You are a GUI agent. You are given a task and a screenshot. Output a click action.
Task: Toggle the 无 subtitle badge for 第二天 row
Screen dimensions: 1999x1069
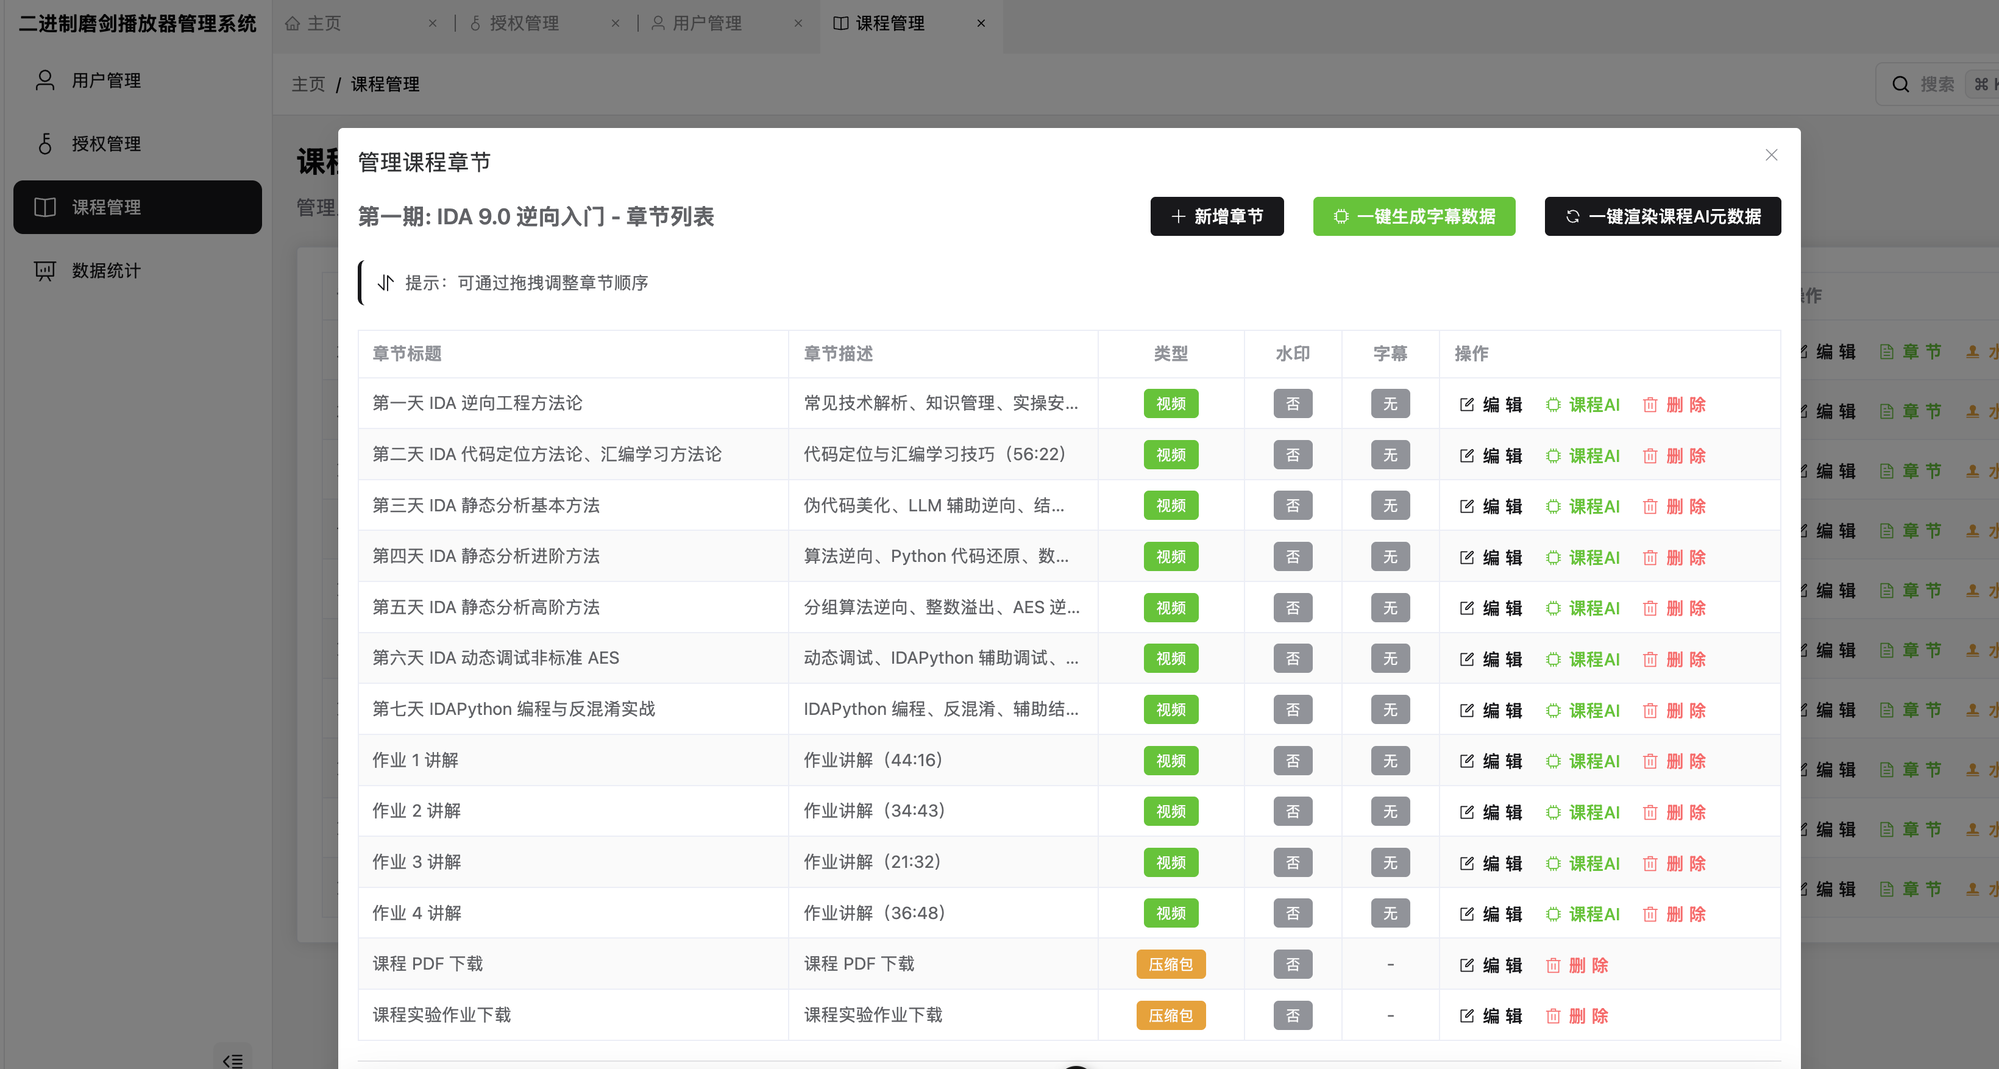point(1390,454)
